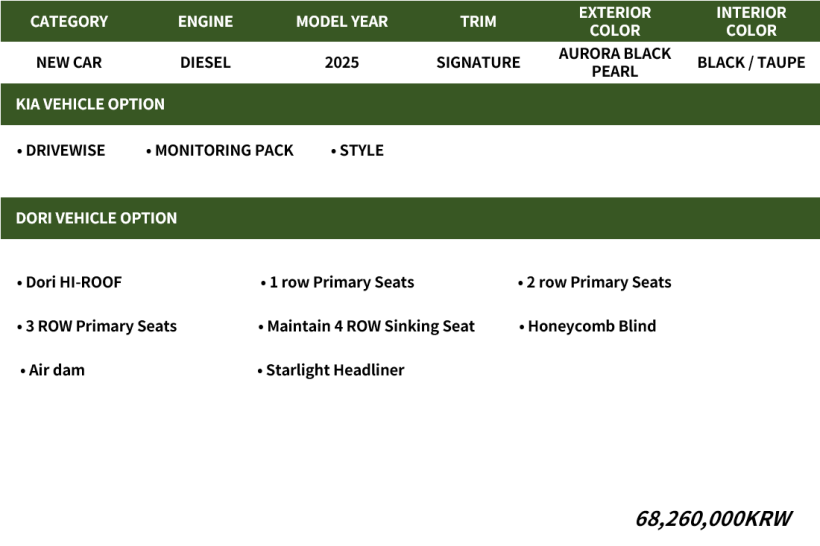Click the 68,260,000KRW total price
This screenshot has height=546, width=820.
coord(713,518)
